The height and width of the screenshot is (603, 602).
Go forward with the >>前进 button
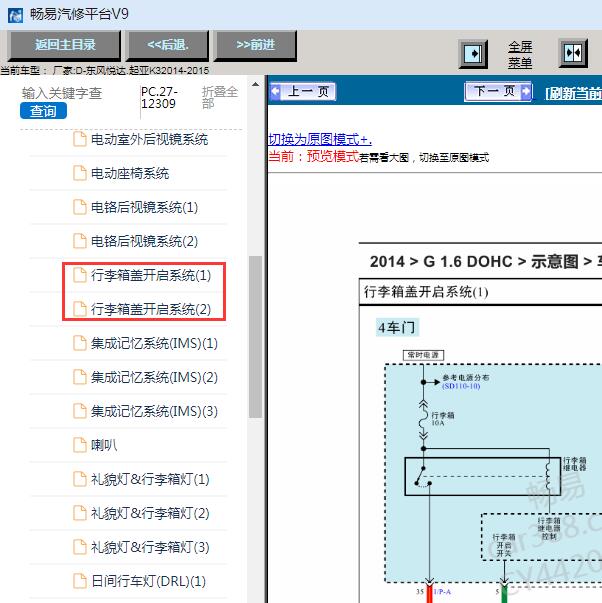pyautogui.click(x=255, y=45)
